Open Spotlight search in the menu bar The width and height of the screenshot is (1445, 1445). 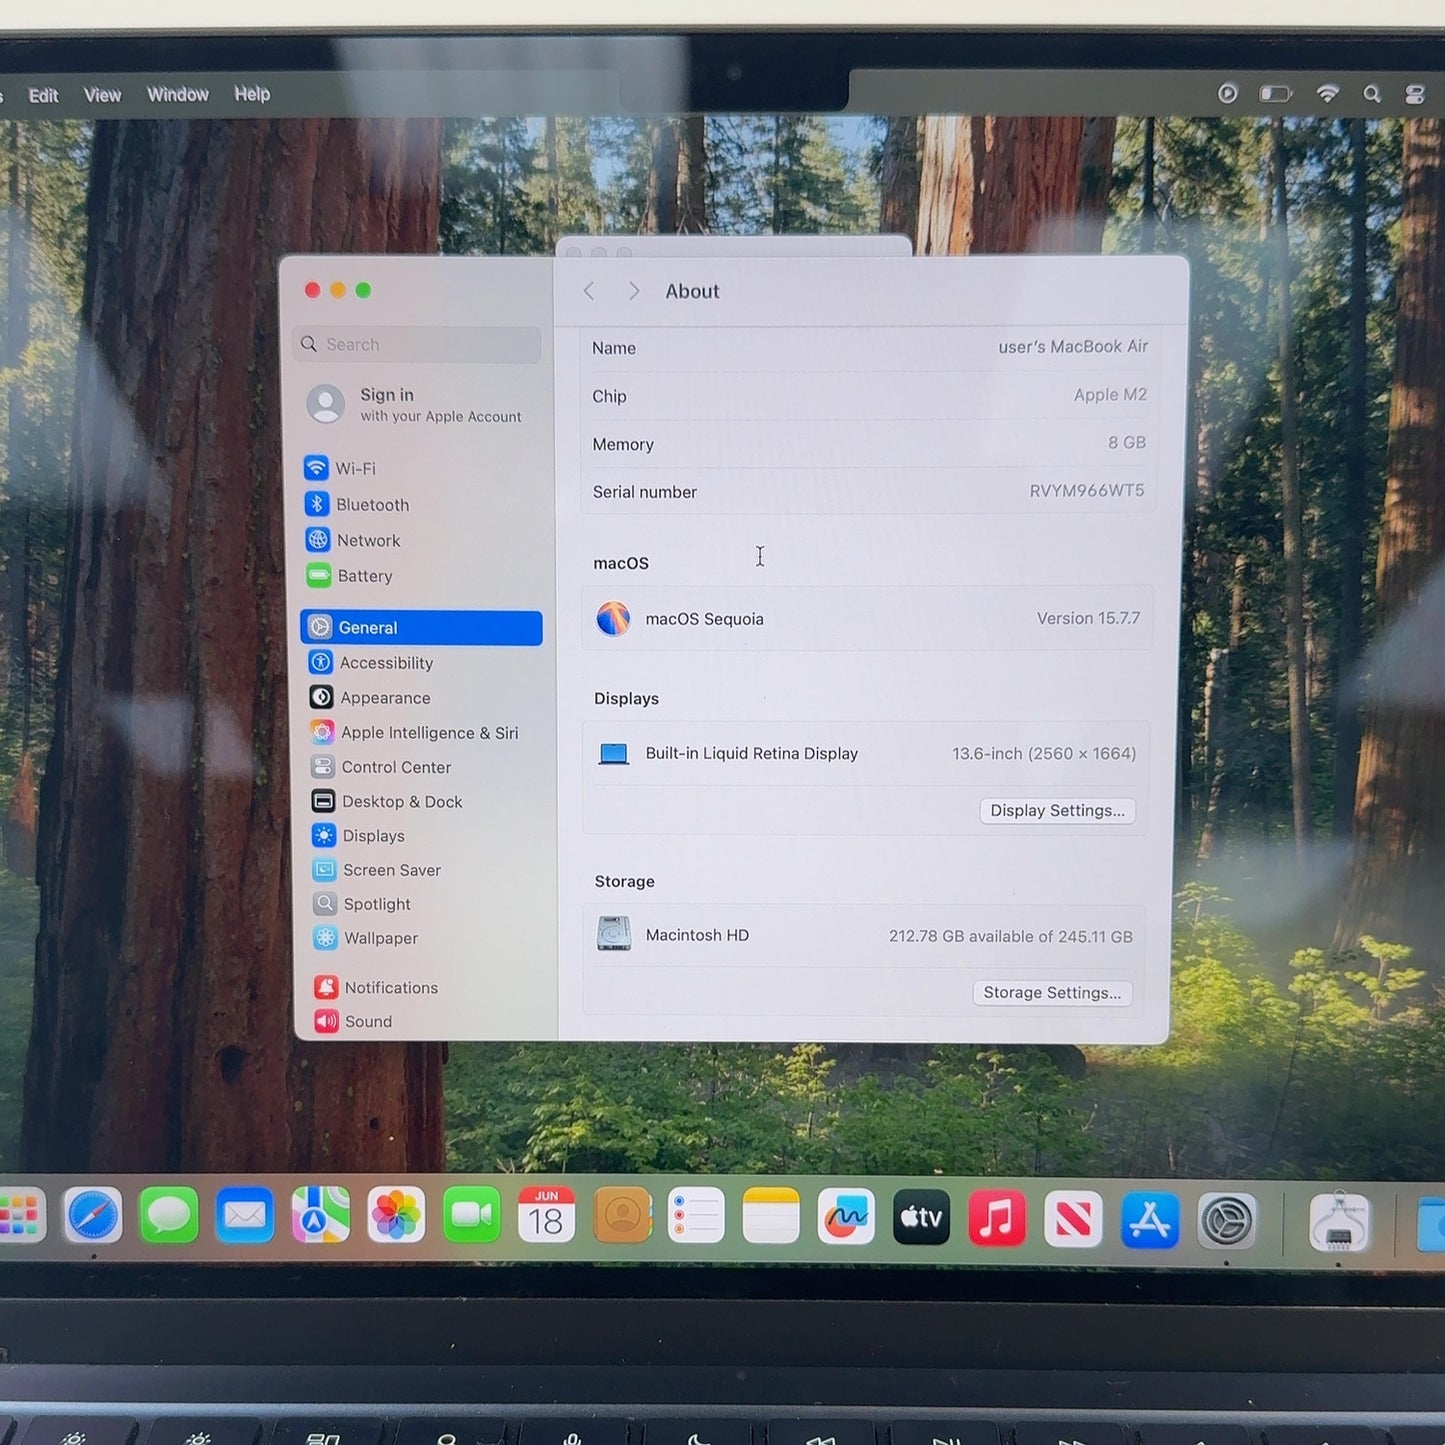pyautogui.click(x=1372, y=93)
